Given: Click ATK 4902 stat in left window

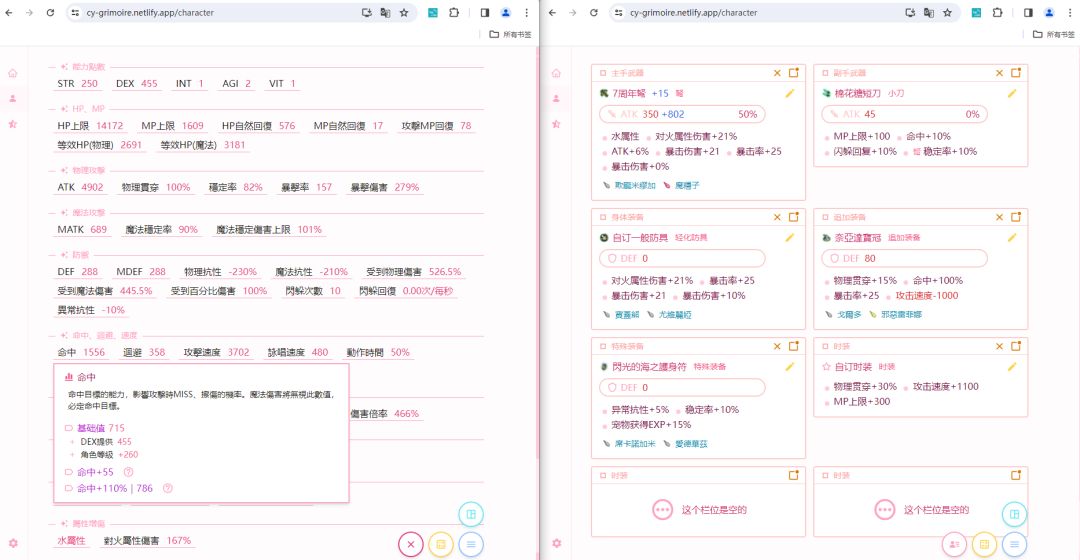Looking at the screenshot, I should (80, 187).
